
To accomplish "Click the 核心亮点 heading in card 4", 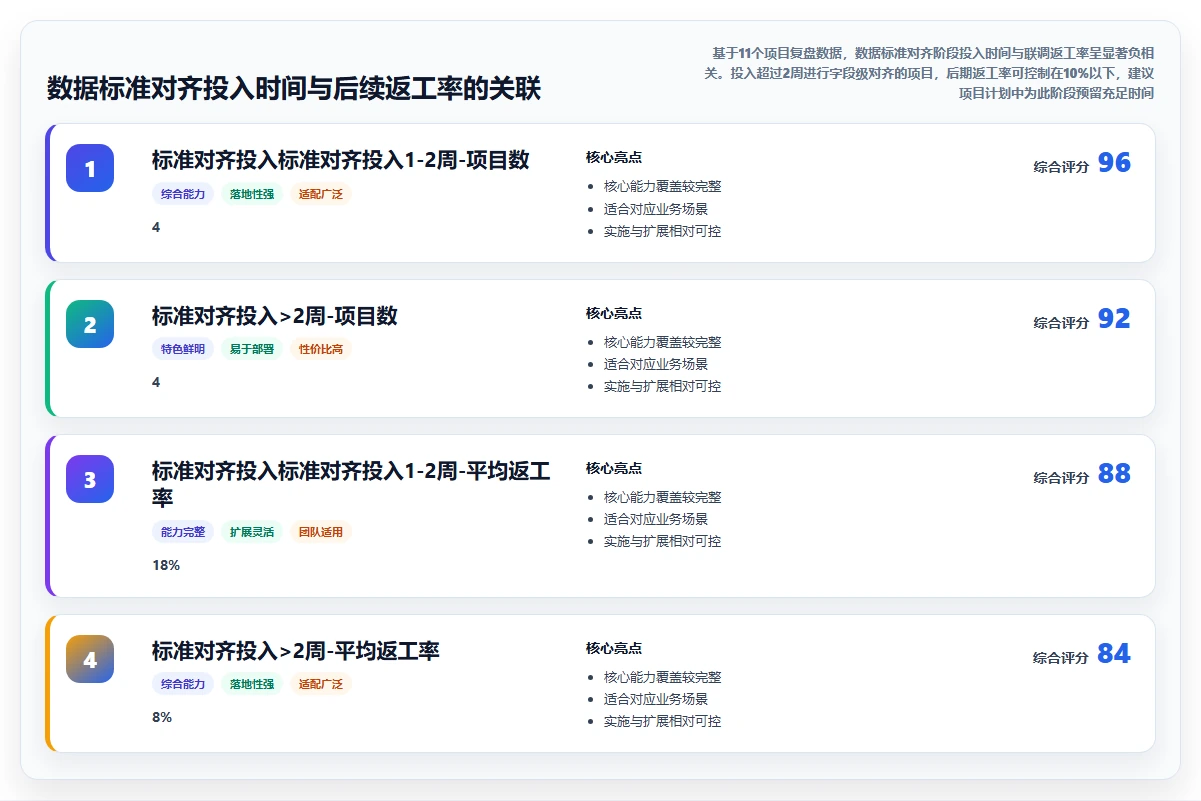I will point(614,648).
